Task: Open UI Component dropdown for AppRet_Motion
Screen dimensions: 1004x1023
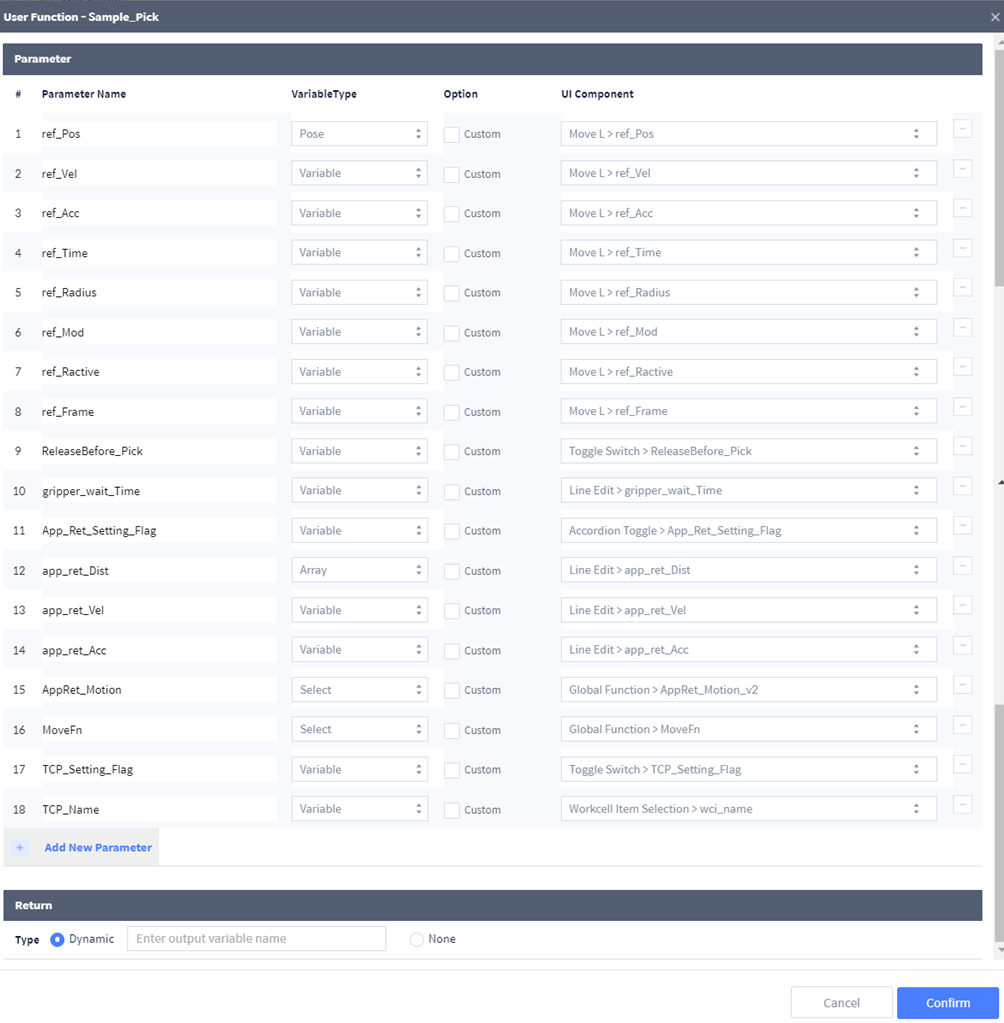Action: tap(748, 690)
